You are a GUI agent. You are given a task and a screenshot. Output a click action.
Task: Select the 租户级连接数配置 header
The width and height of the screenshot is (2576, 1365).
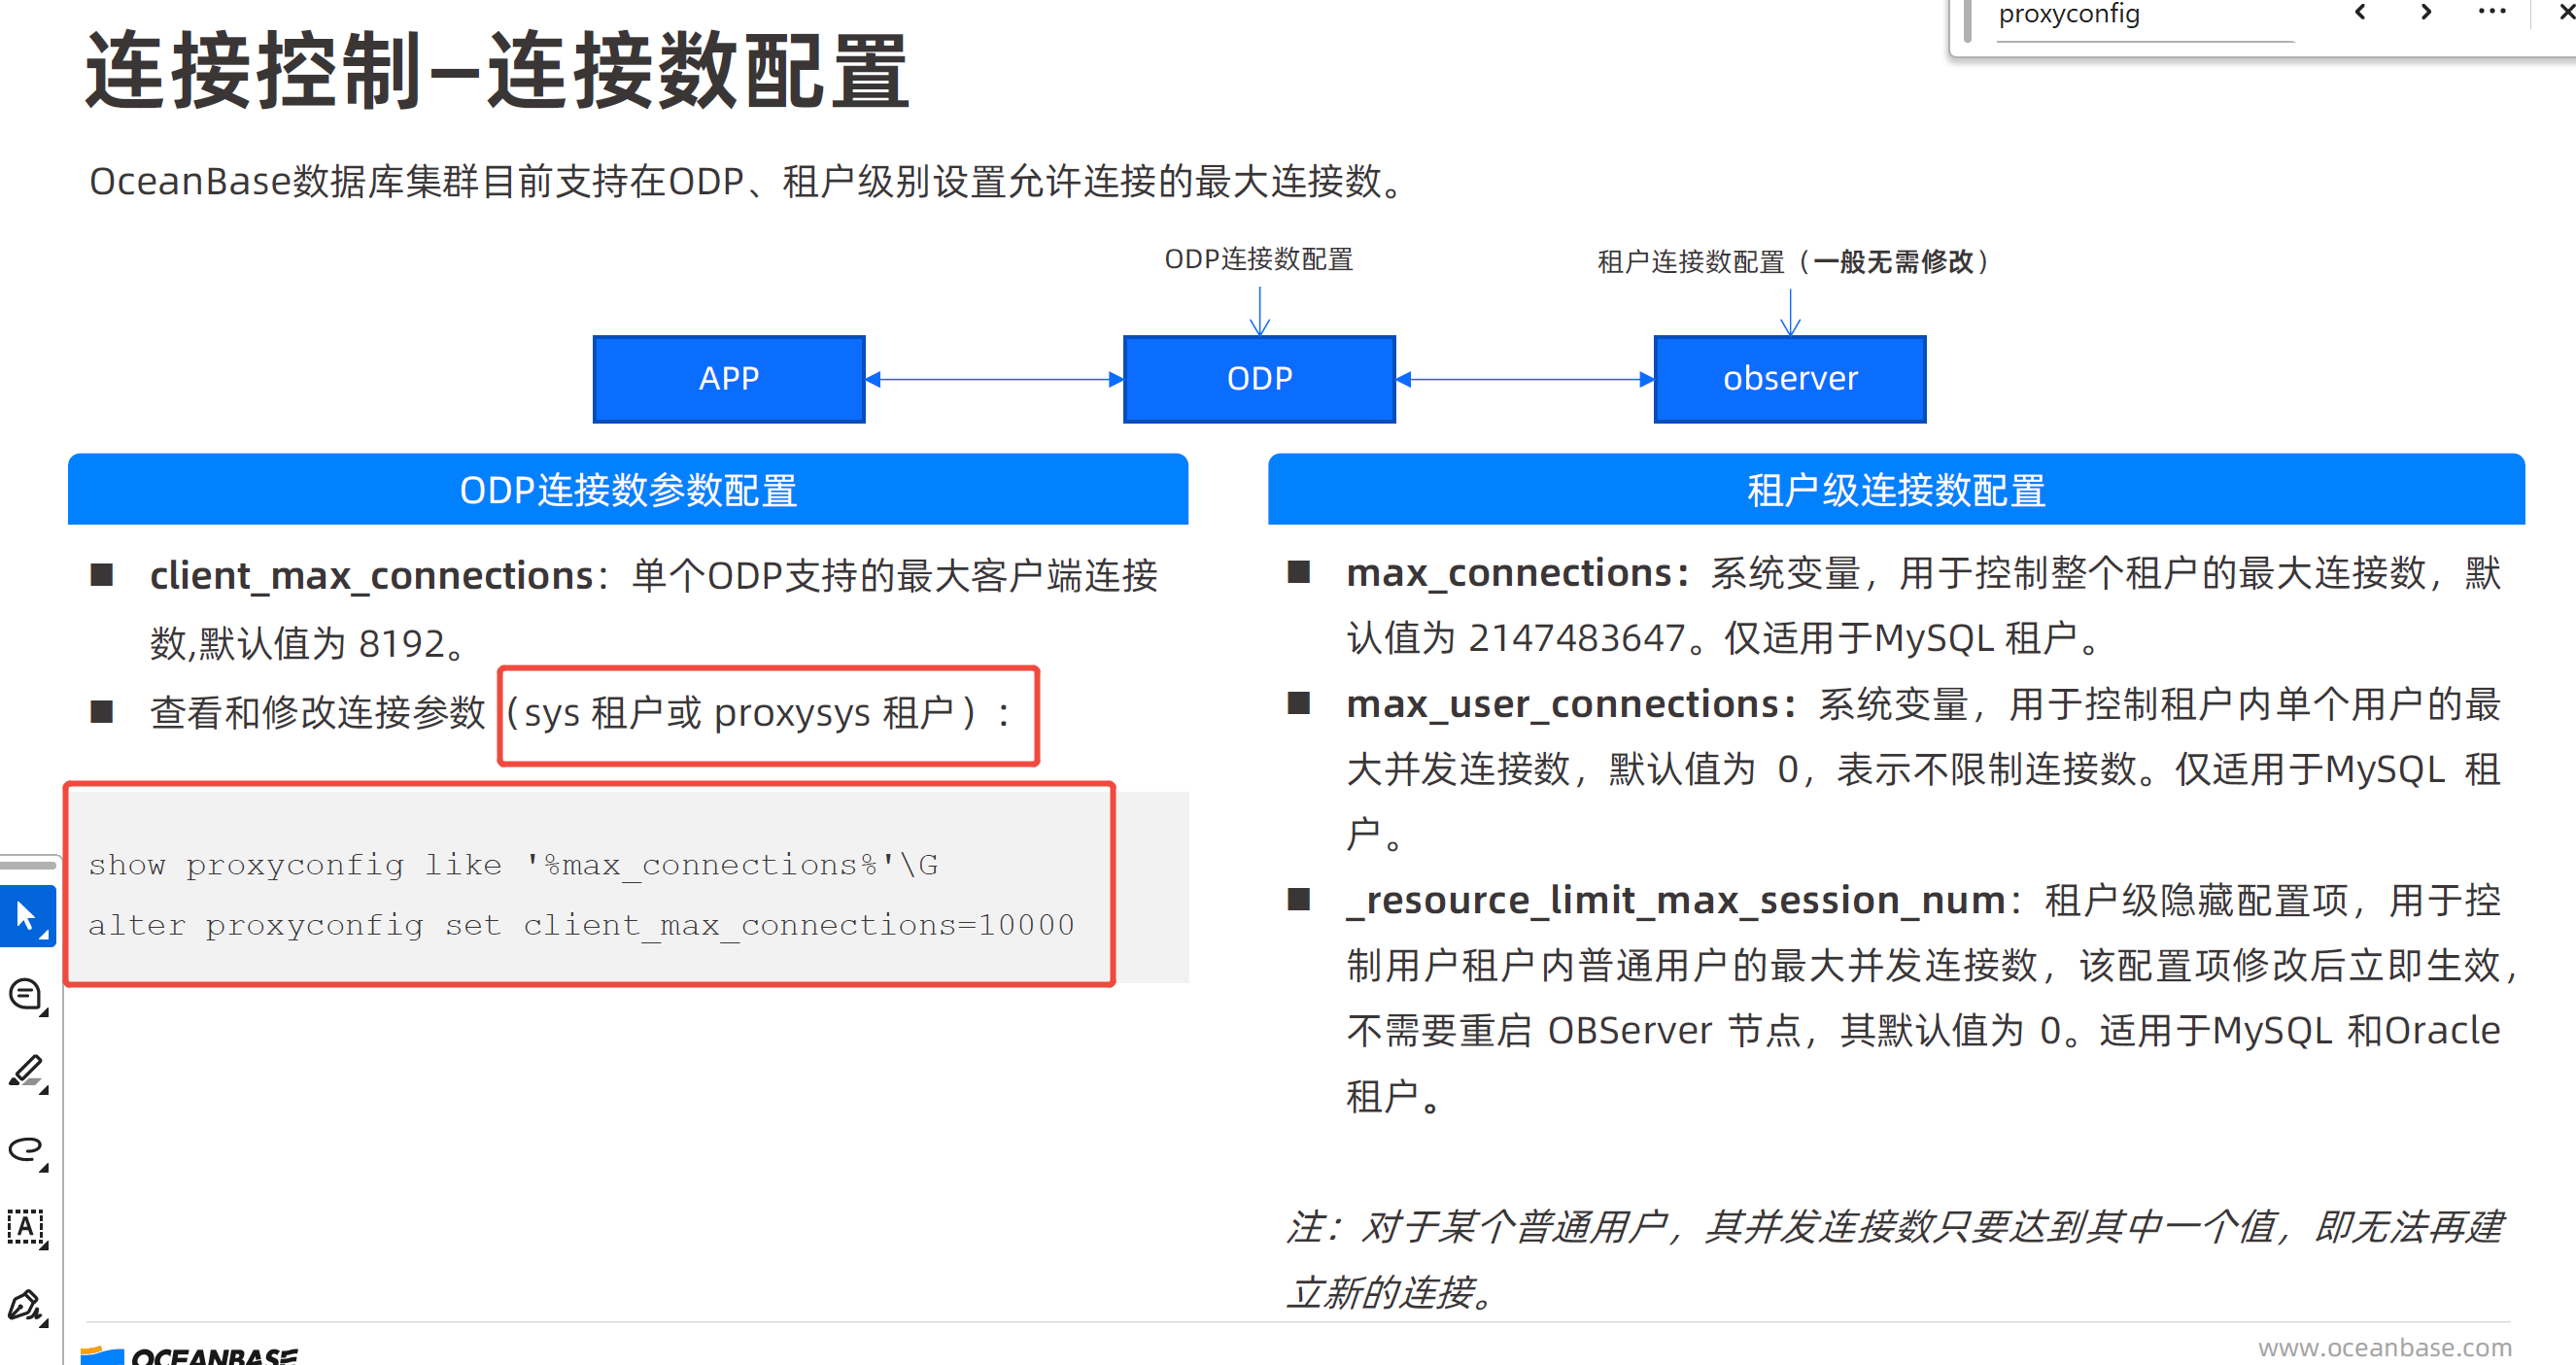click(1895, 490)
